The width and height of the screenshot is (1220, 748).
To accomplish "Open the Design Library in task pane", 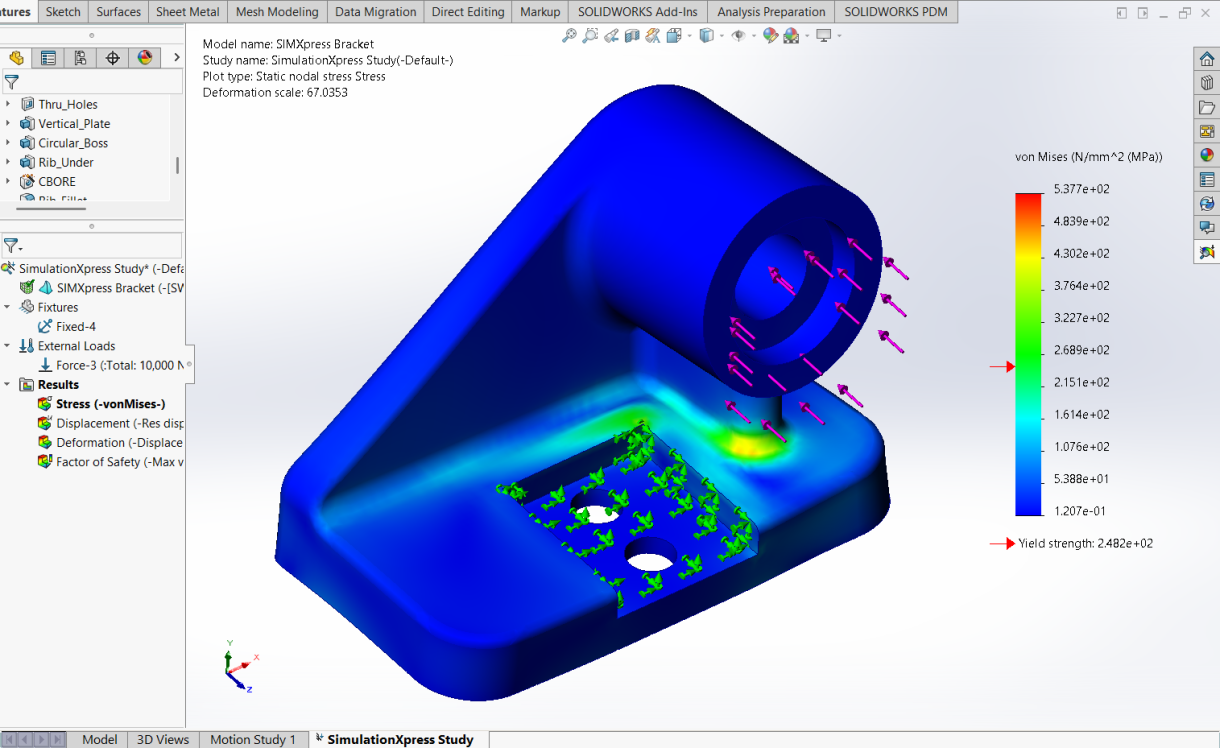I will click(1207, 83).
